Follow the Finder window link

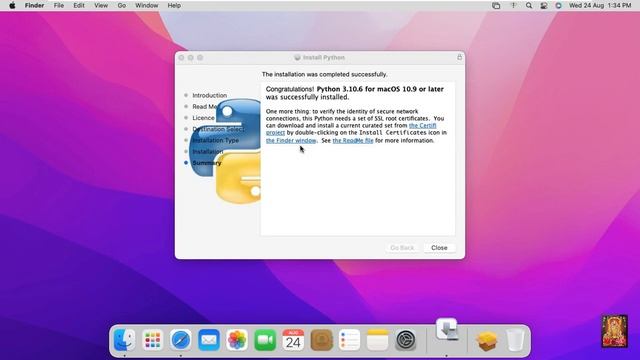point(291,140)
